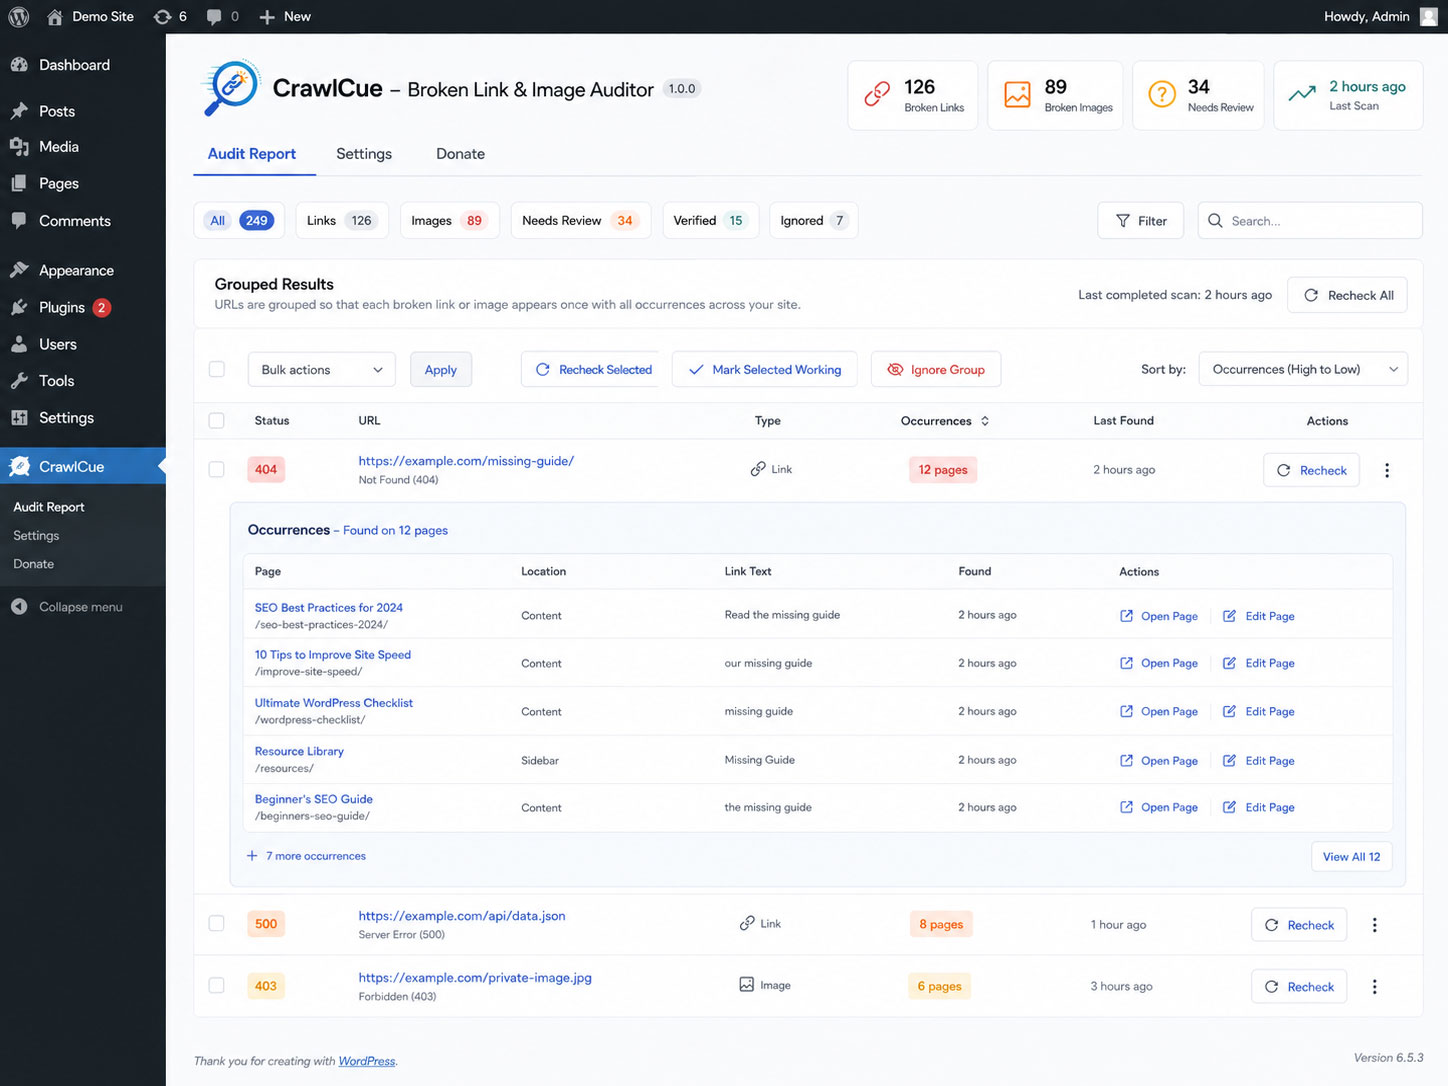The image size is (1448, 1086).
Task: Click the View All 12 button
Action: pyautogui.click(x=1352, y=857)
